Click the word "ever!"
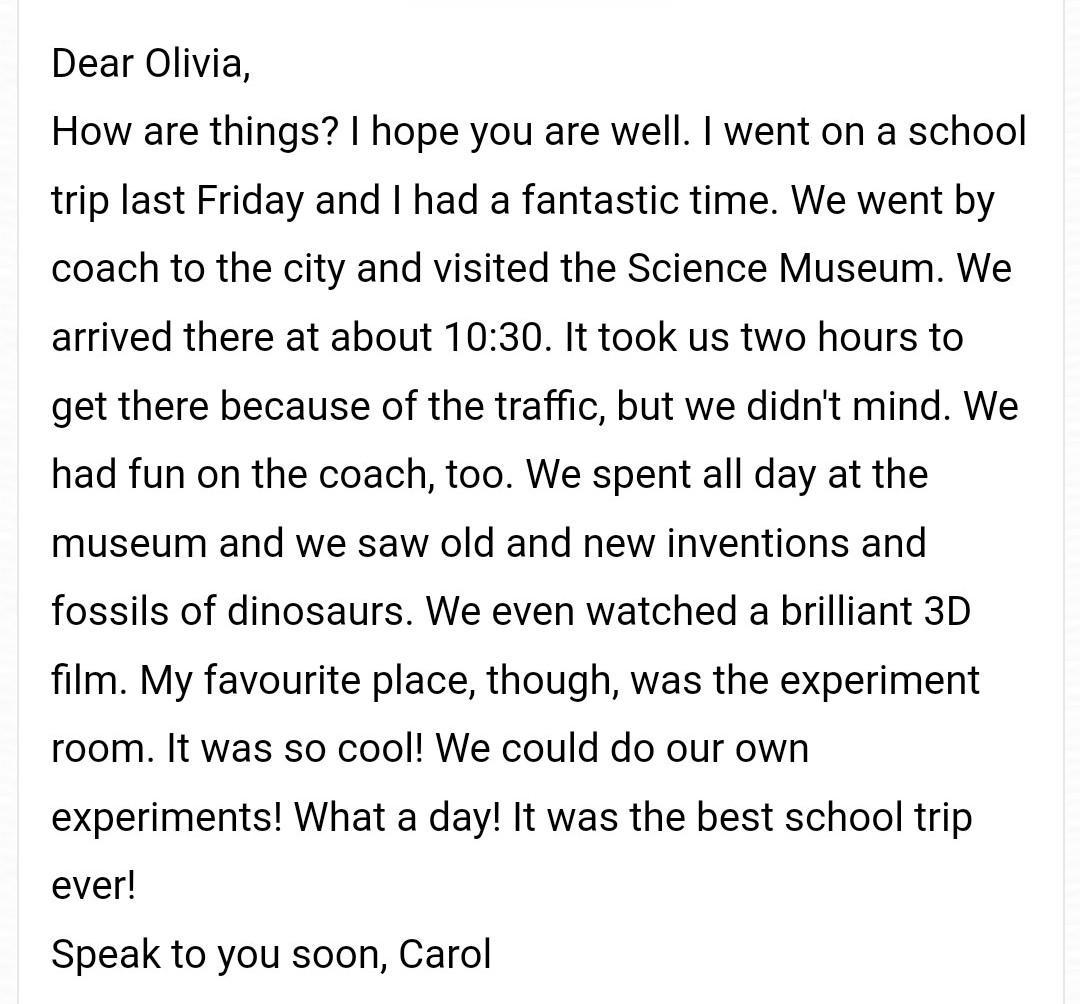This screenshot has height=1004, width=1080. (x=93, y=886)
